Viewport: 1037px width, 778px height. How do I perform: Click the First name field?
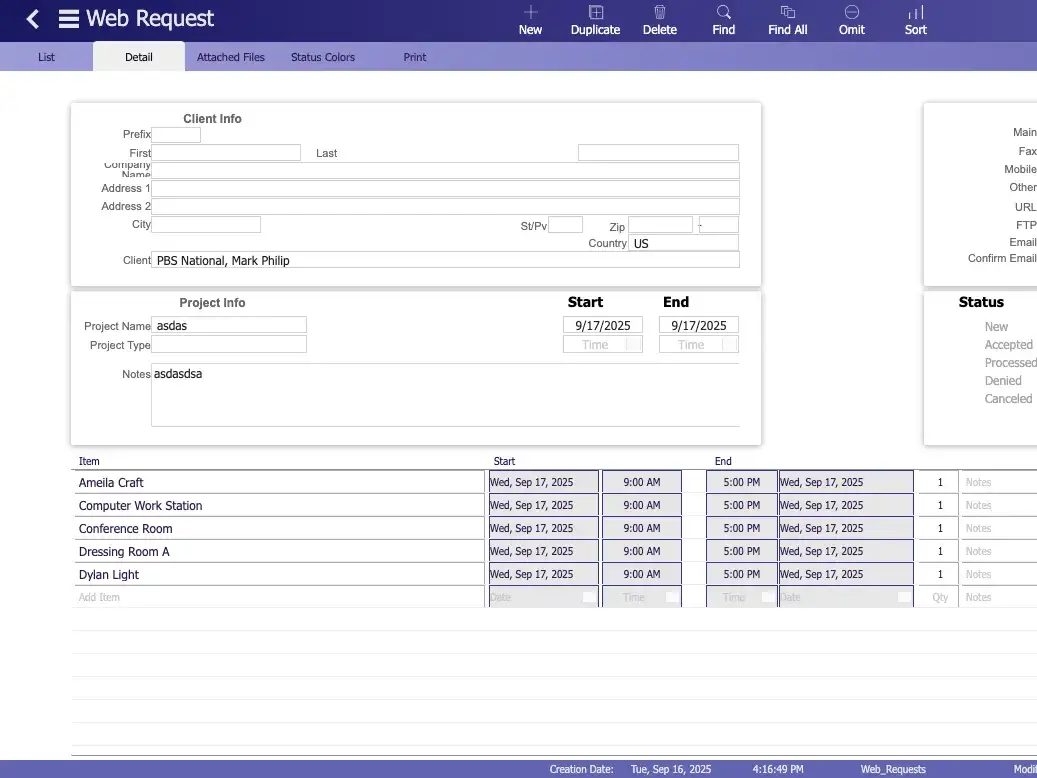tap(226, 153)
